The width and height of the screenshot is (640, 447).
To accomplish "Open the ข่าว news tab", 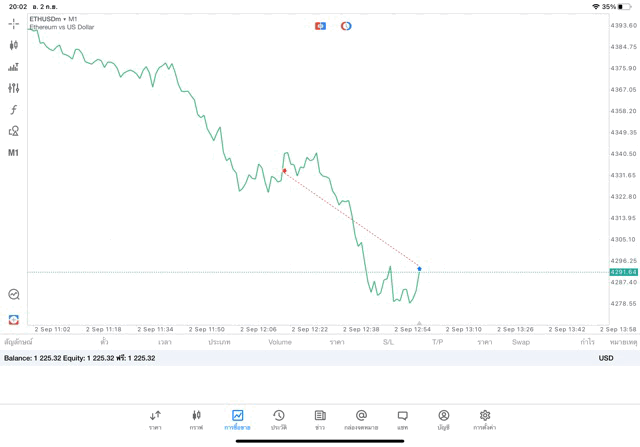I will point(320,420).
